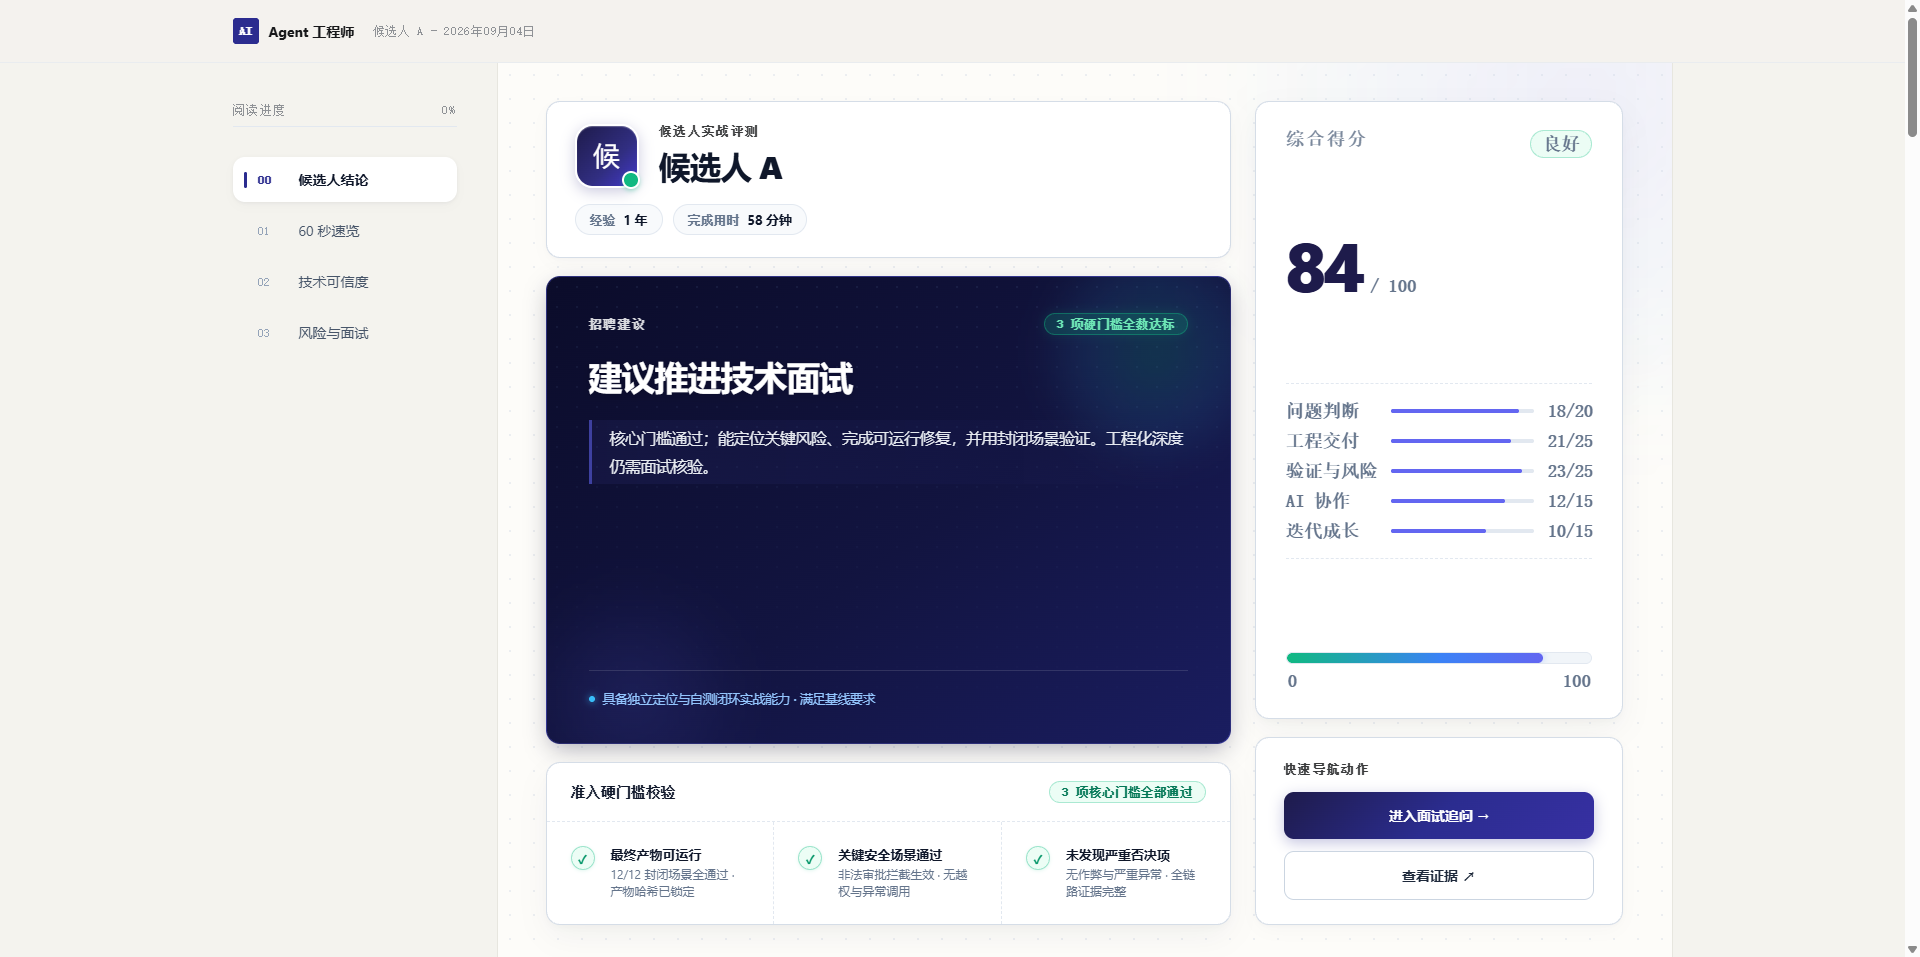The width and height of the screenshot is (1920, 957).
Task: Click the header date text 2026年09月04日
Action: [x=488, y=32]
